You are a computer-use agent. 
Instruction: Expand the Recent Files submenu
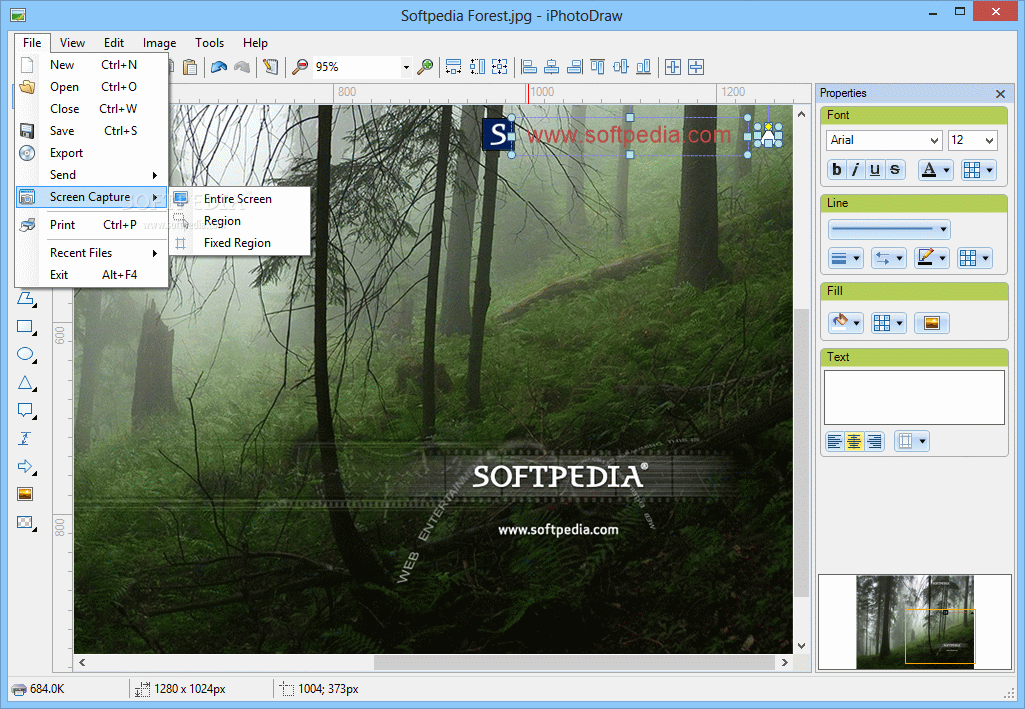pos(92,253)
